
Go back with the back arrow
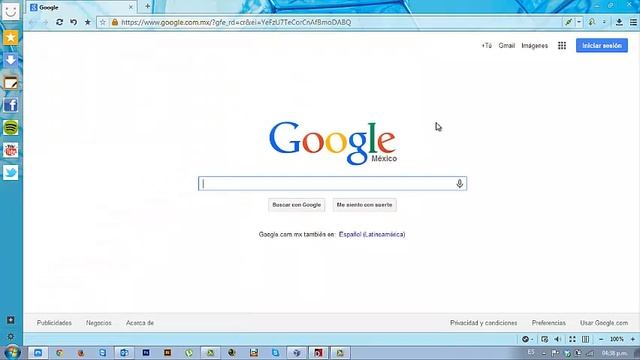(33, 22)
